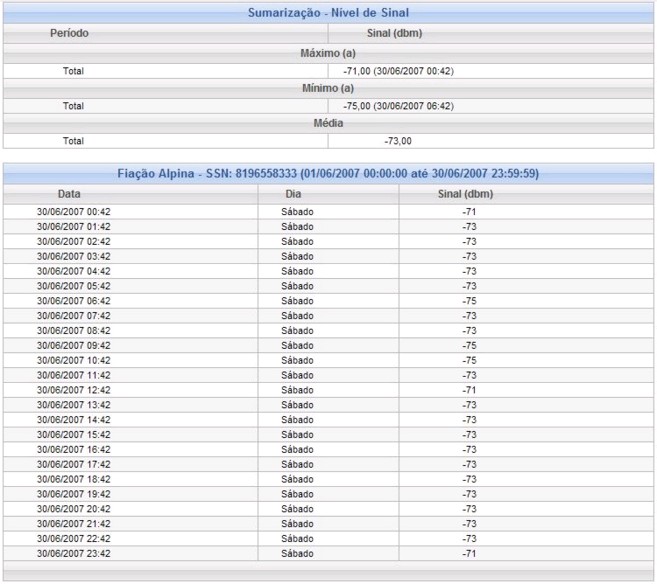Sort by the Dia column header
Screen dimensions: 657x584
[x=292, y=194]
